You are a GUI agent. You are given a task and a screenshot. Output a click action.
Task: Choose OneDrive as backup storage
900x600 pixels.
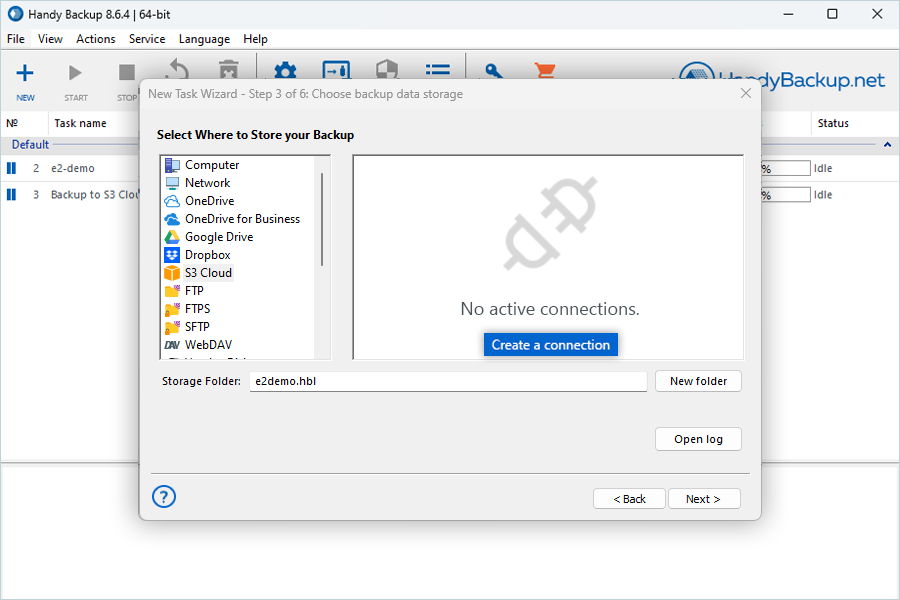pyautogui.click(x=210, y=201)
